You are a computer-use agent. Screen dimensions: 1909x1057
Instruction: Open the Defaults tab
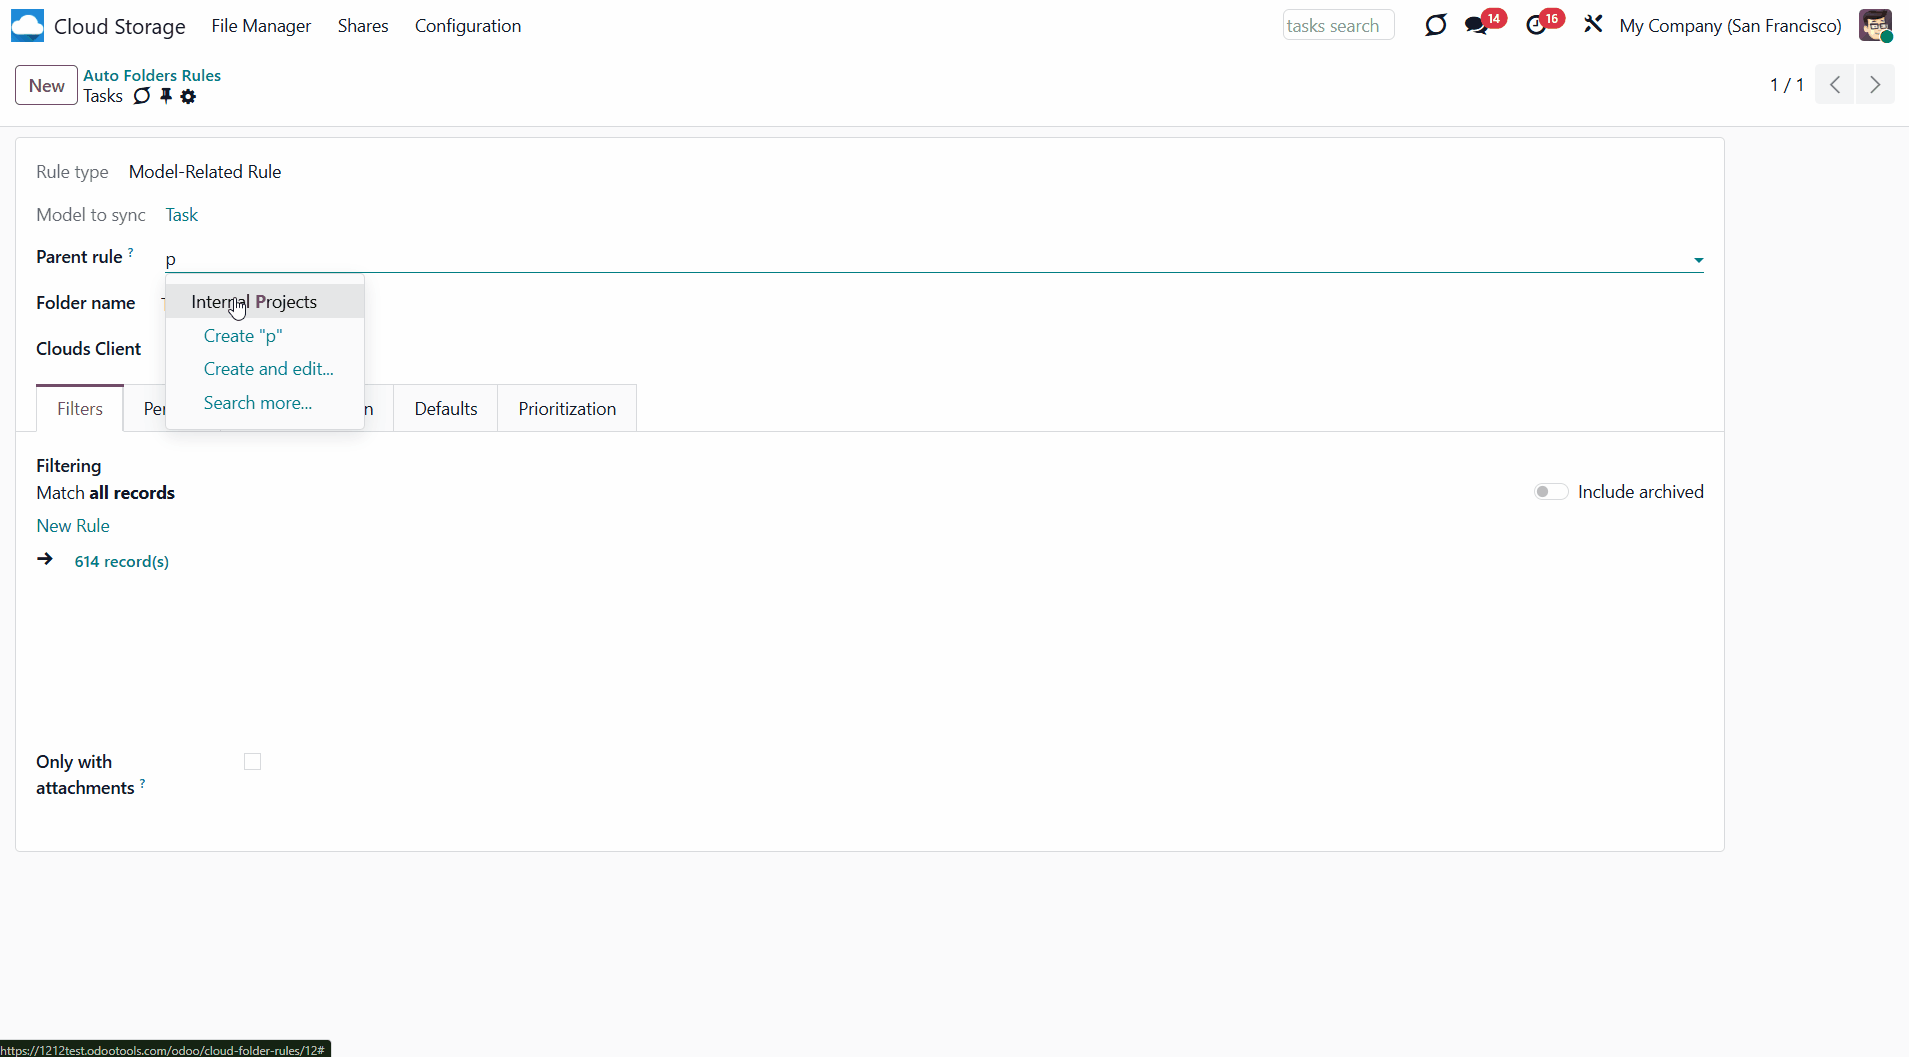pyautogui.click(x=446, y=409)
